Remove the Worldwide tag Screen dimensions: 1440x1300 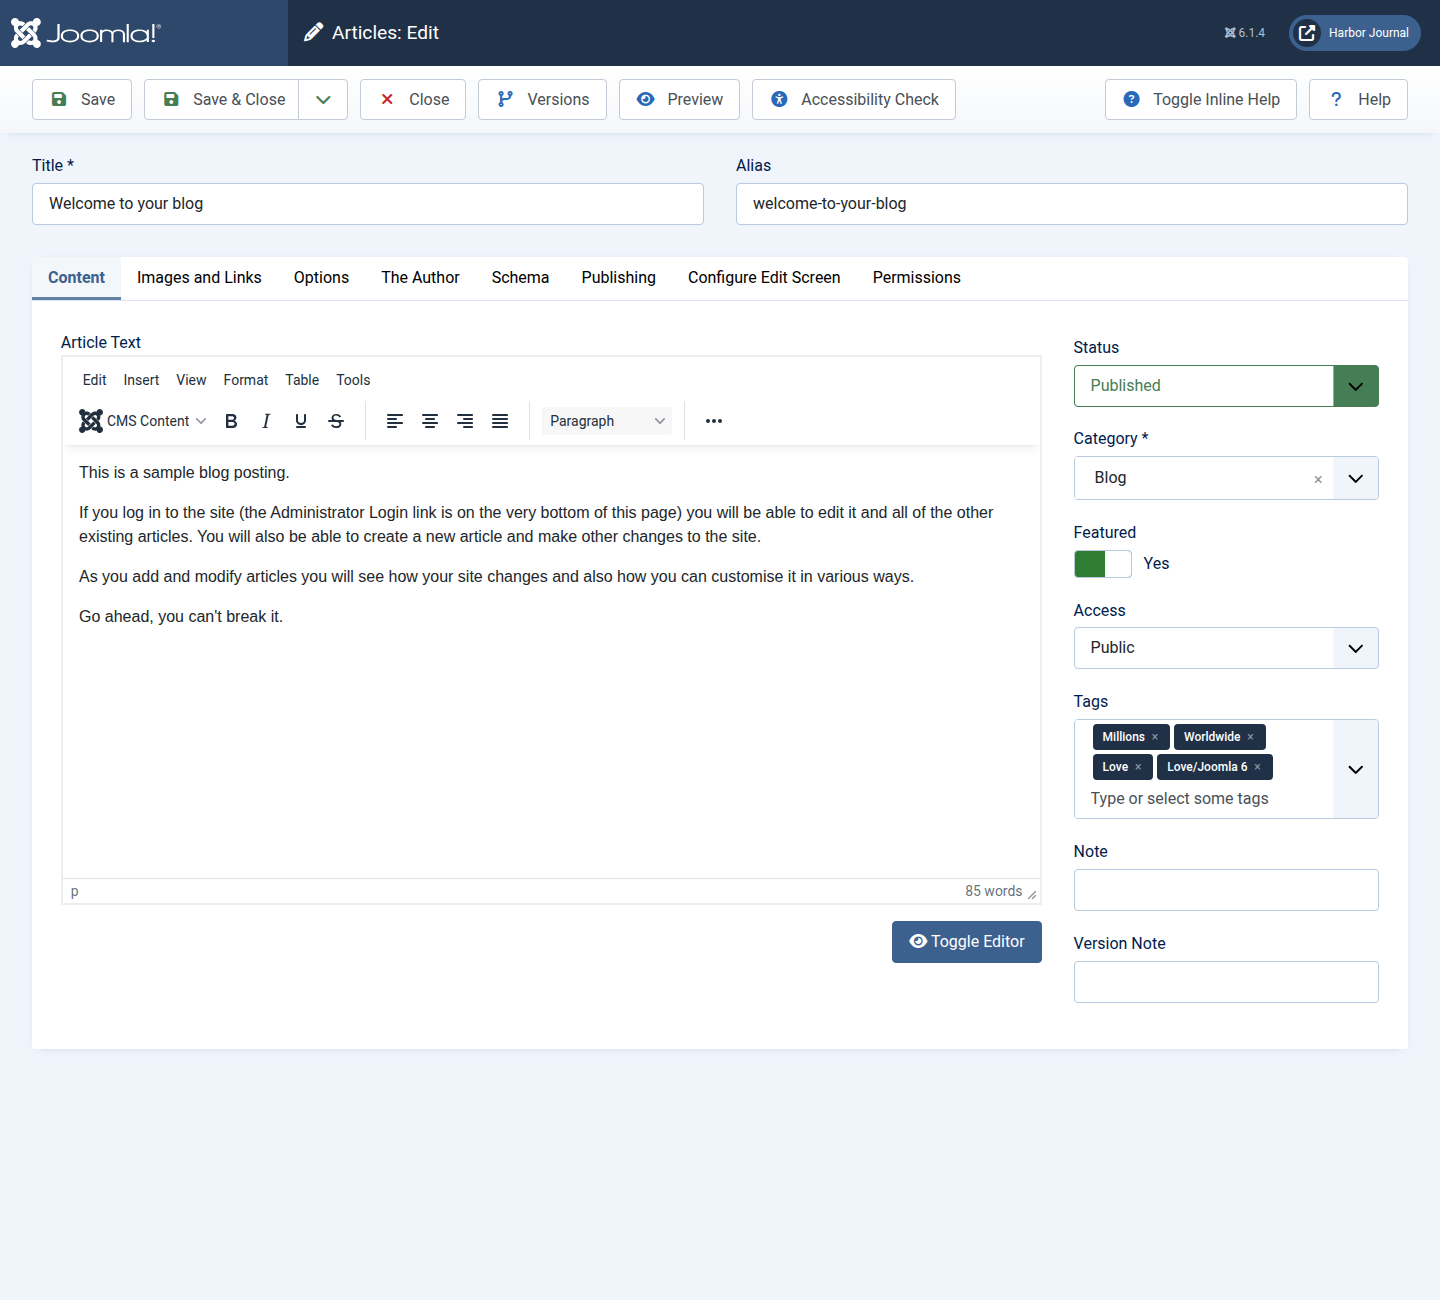pyautogui.click(x=1250, y=737)
